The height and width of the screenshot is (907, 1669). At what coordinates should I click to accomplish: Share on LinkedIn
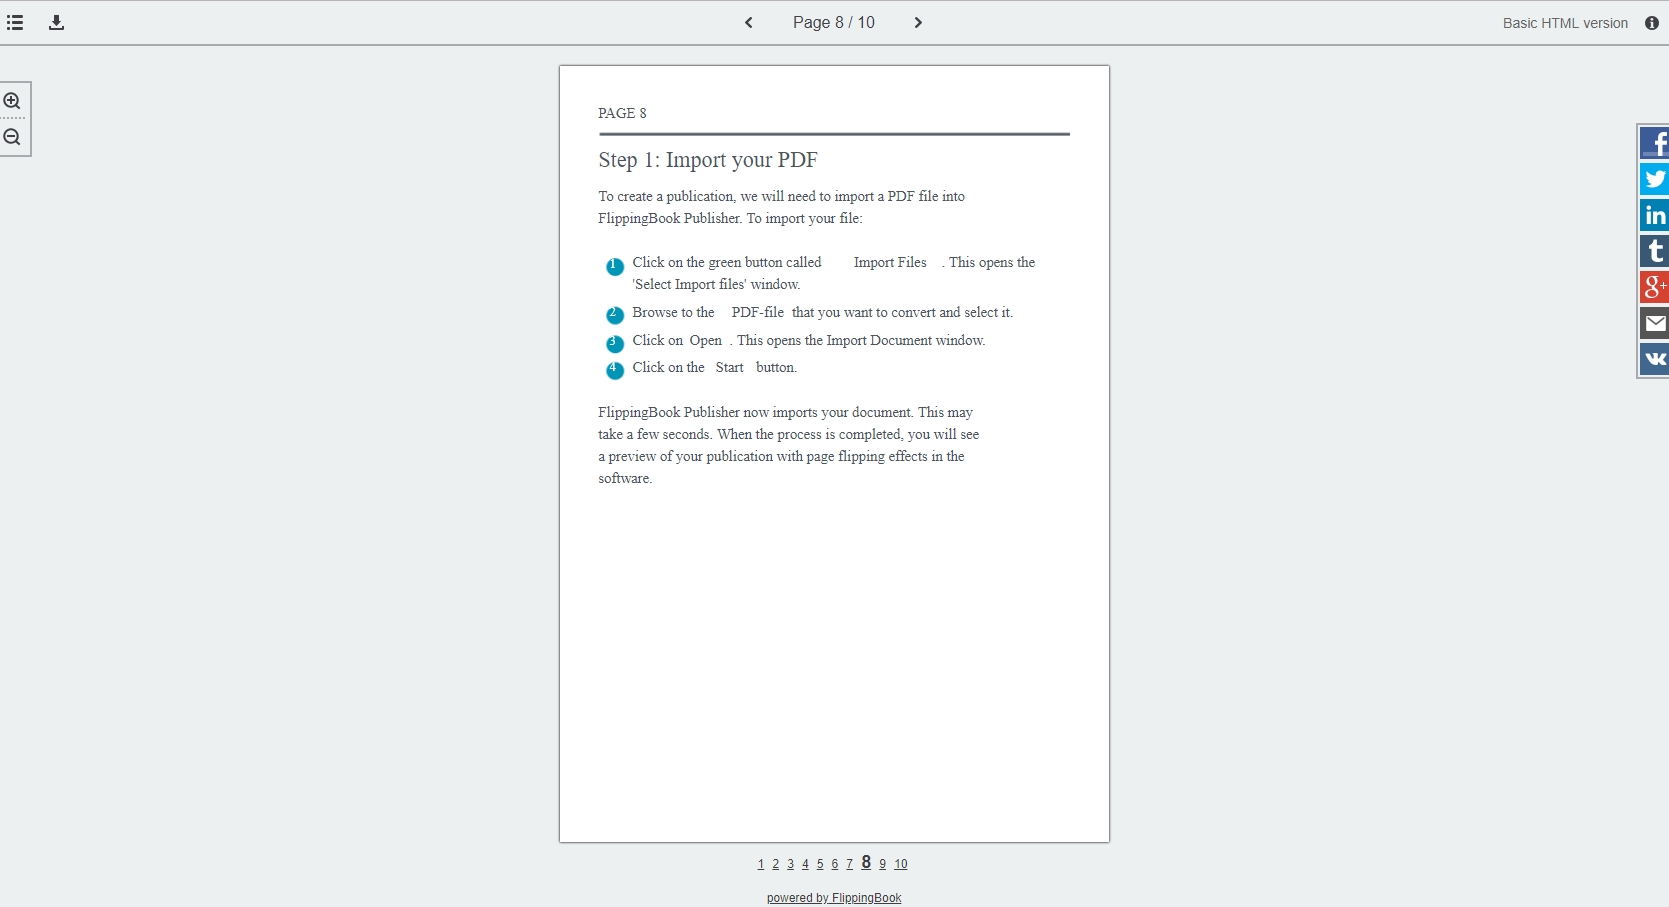(1655, 215)
